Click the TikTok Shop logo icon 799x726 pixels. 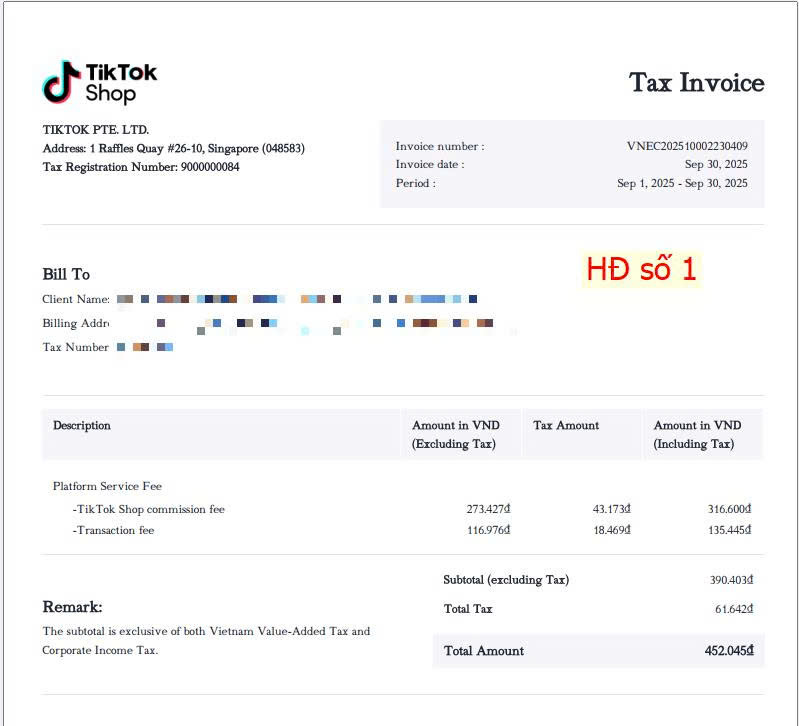click(61, 82)
